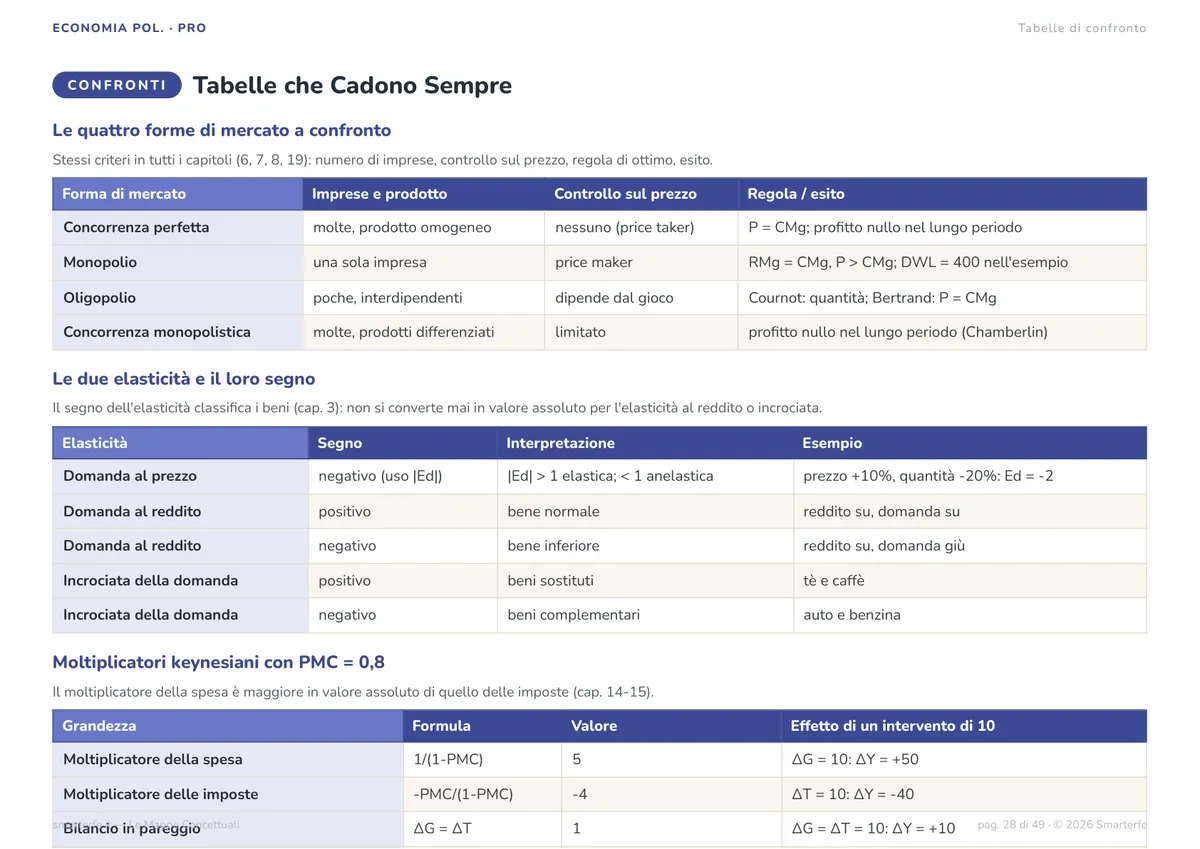The image size is (1200, 849).
Task: Click the "Forma di mercato" column header
Action: pos(178,194)
